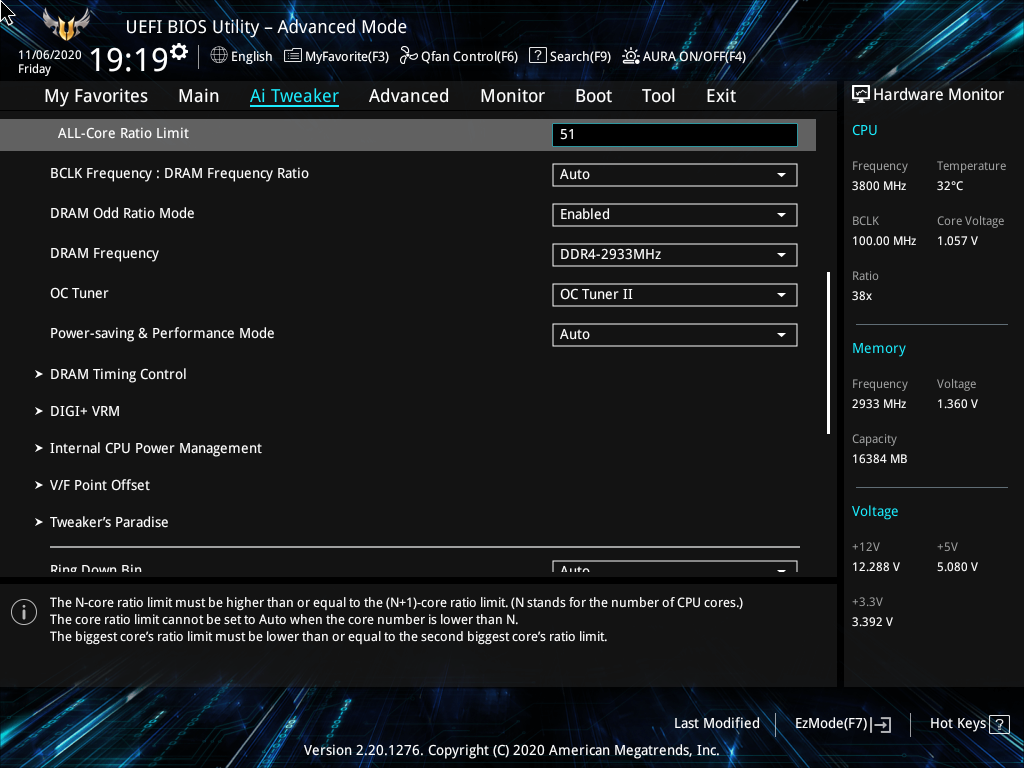Expand DIGI+ VRM submenu

coord(85,411)
